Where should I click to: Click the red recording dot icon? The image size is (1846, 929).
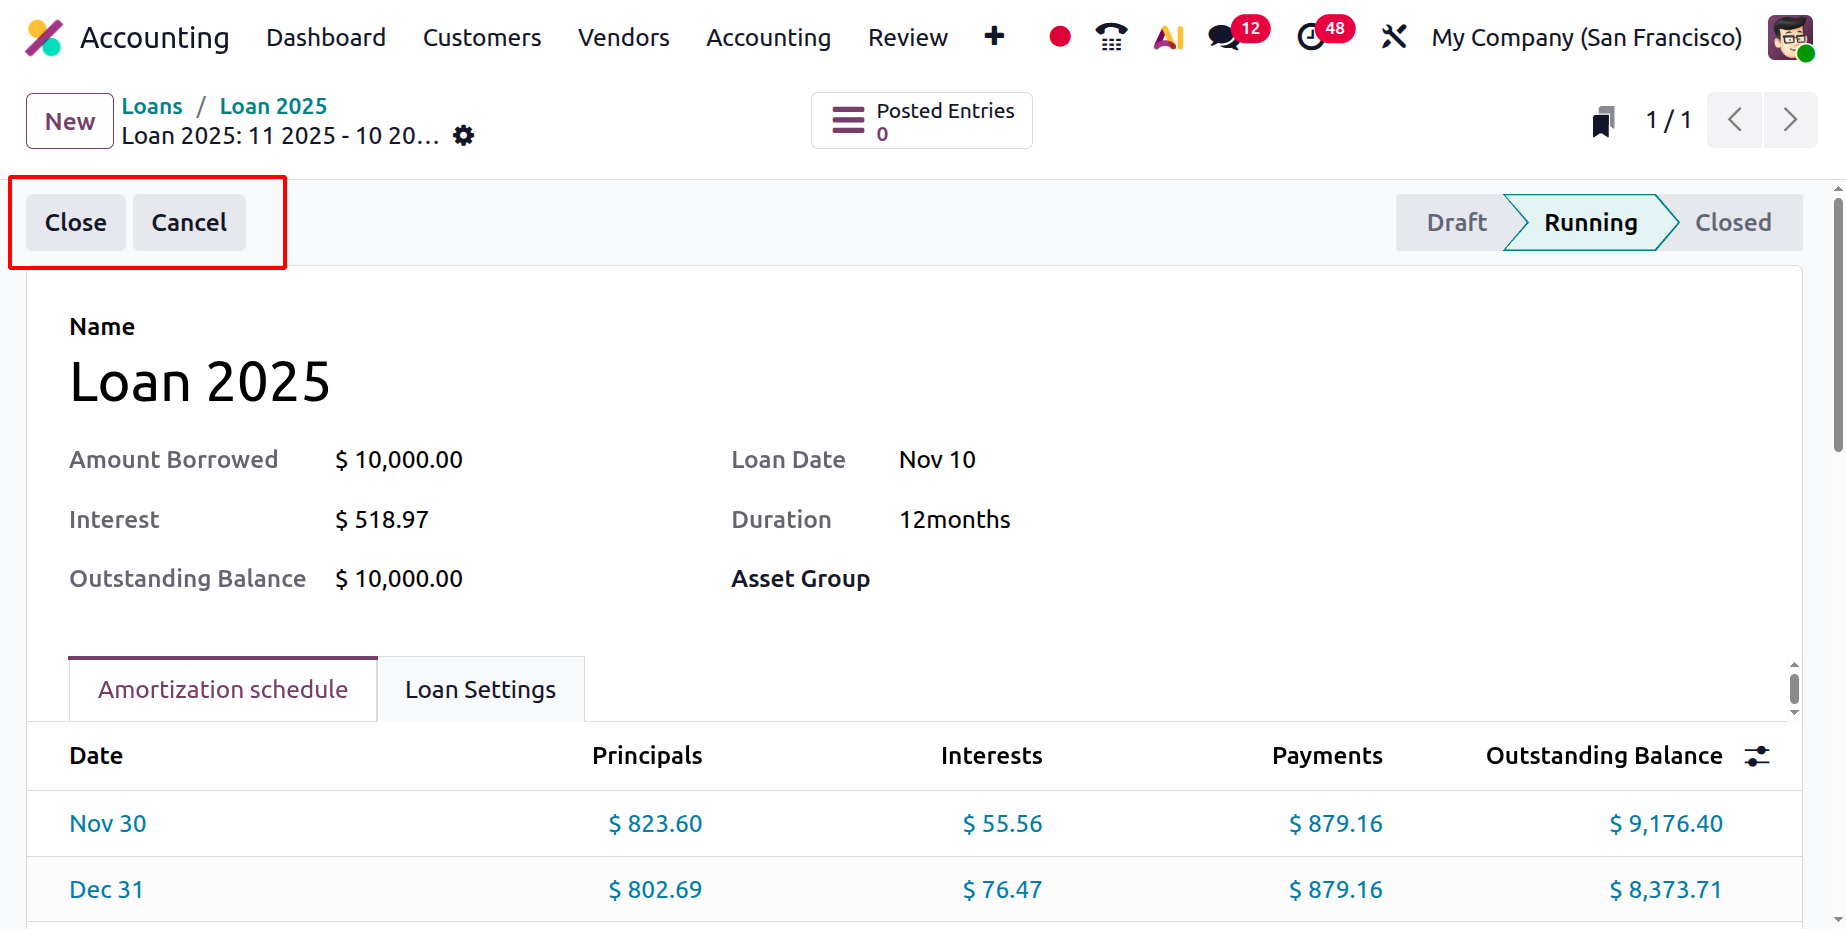point(1060,37)
